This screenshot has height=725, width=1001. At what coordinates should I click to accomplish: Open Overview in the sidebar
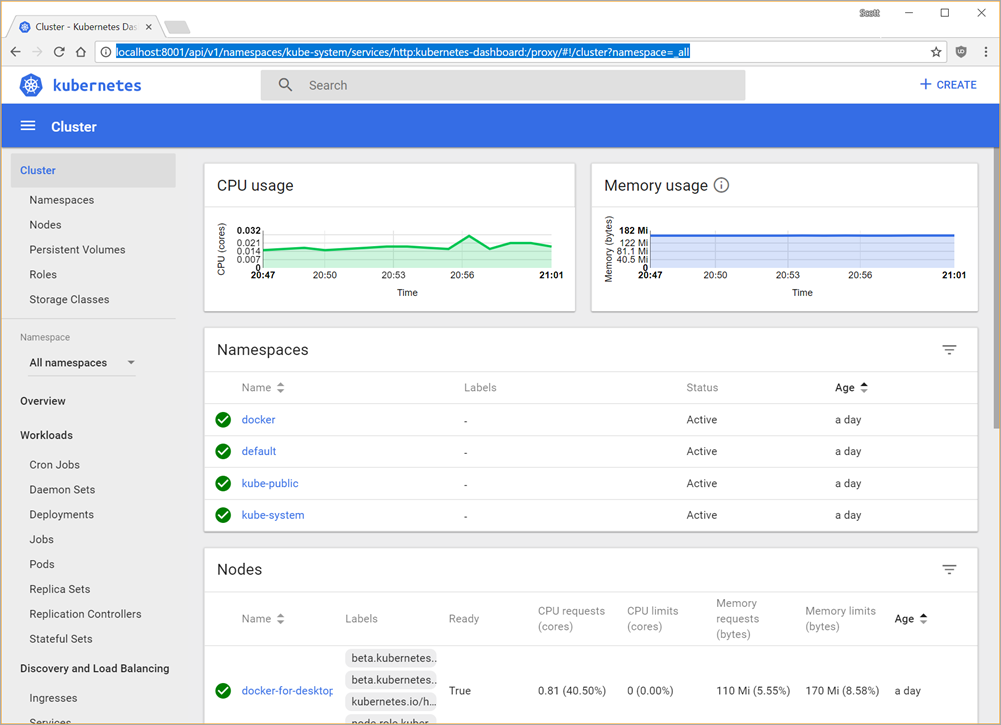43,401
